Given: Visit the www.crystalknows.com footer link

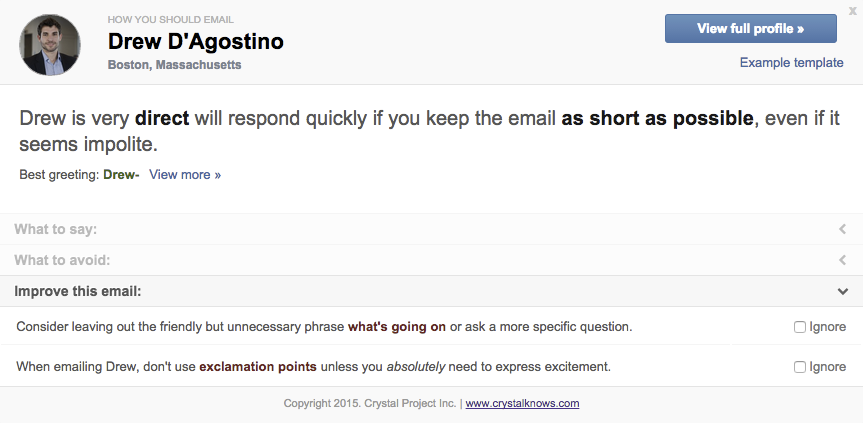Looking at the screenshot, I should point(522,404).
